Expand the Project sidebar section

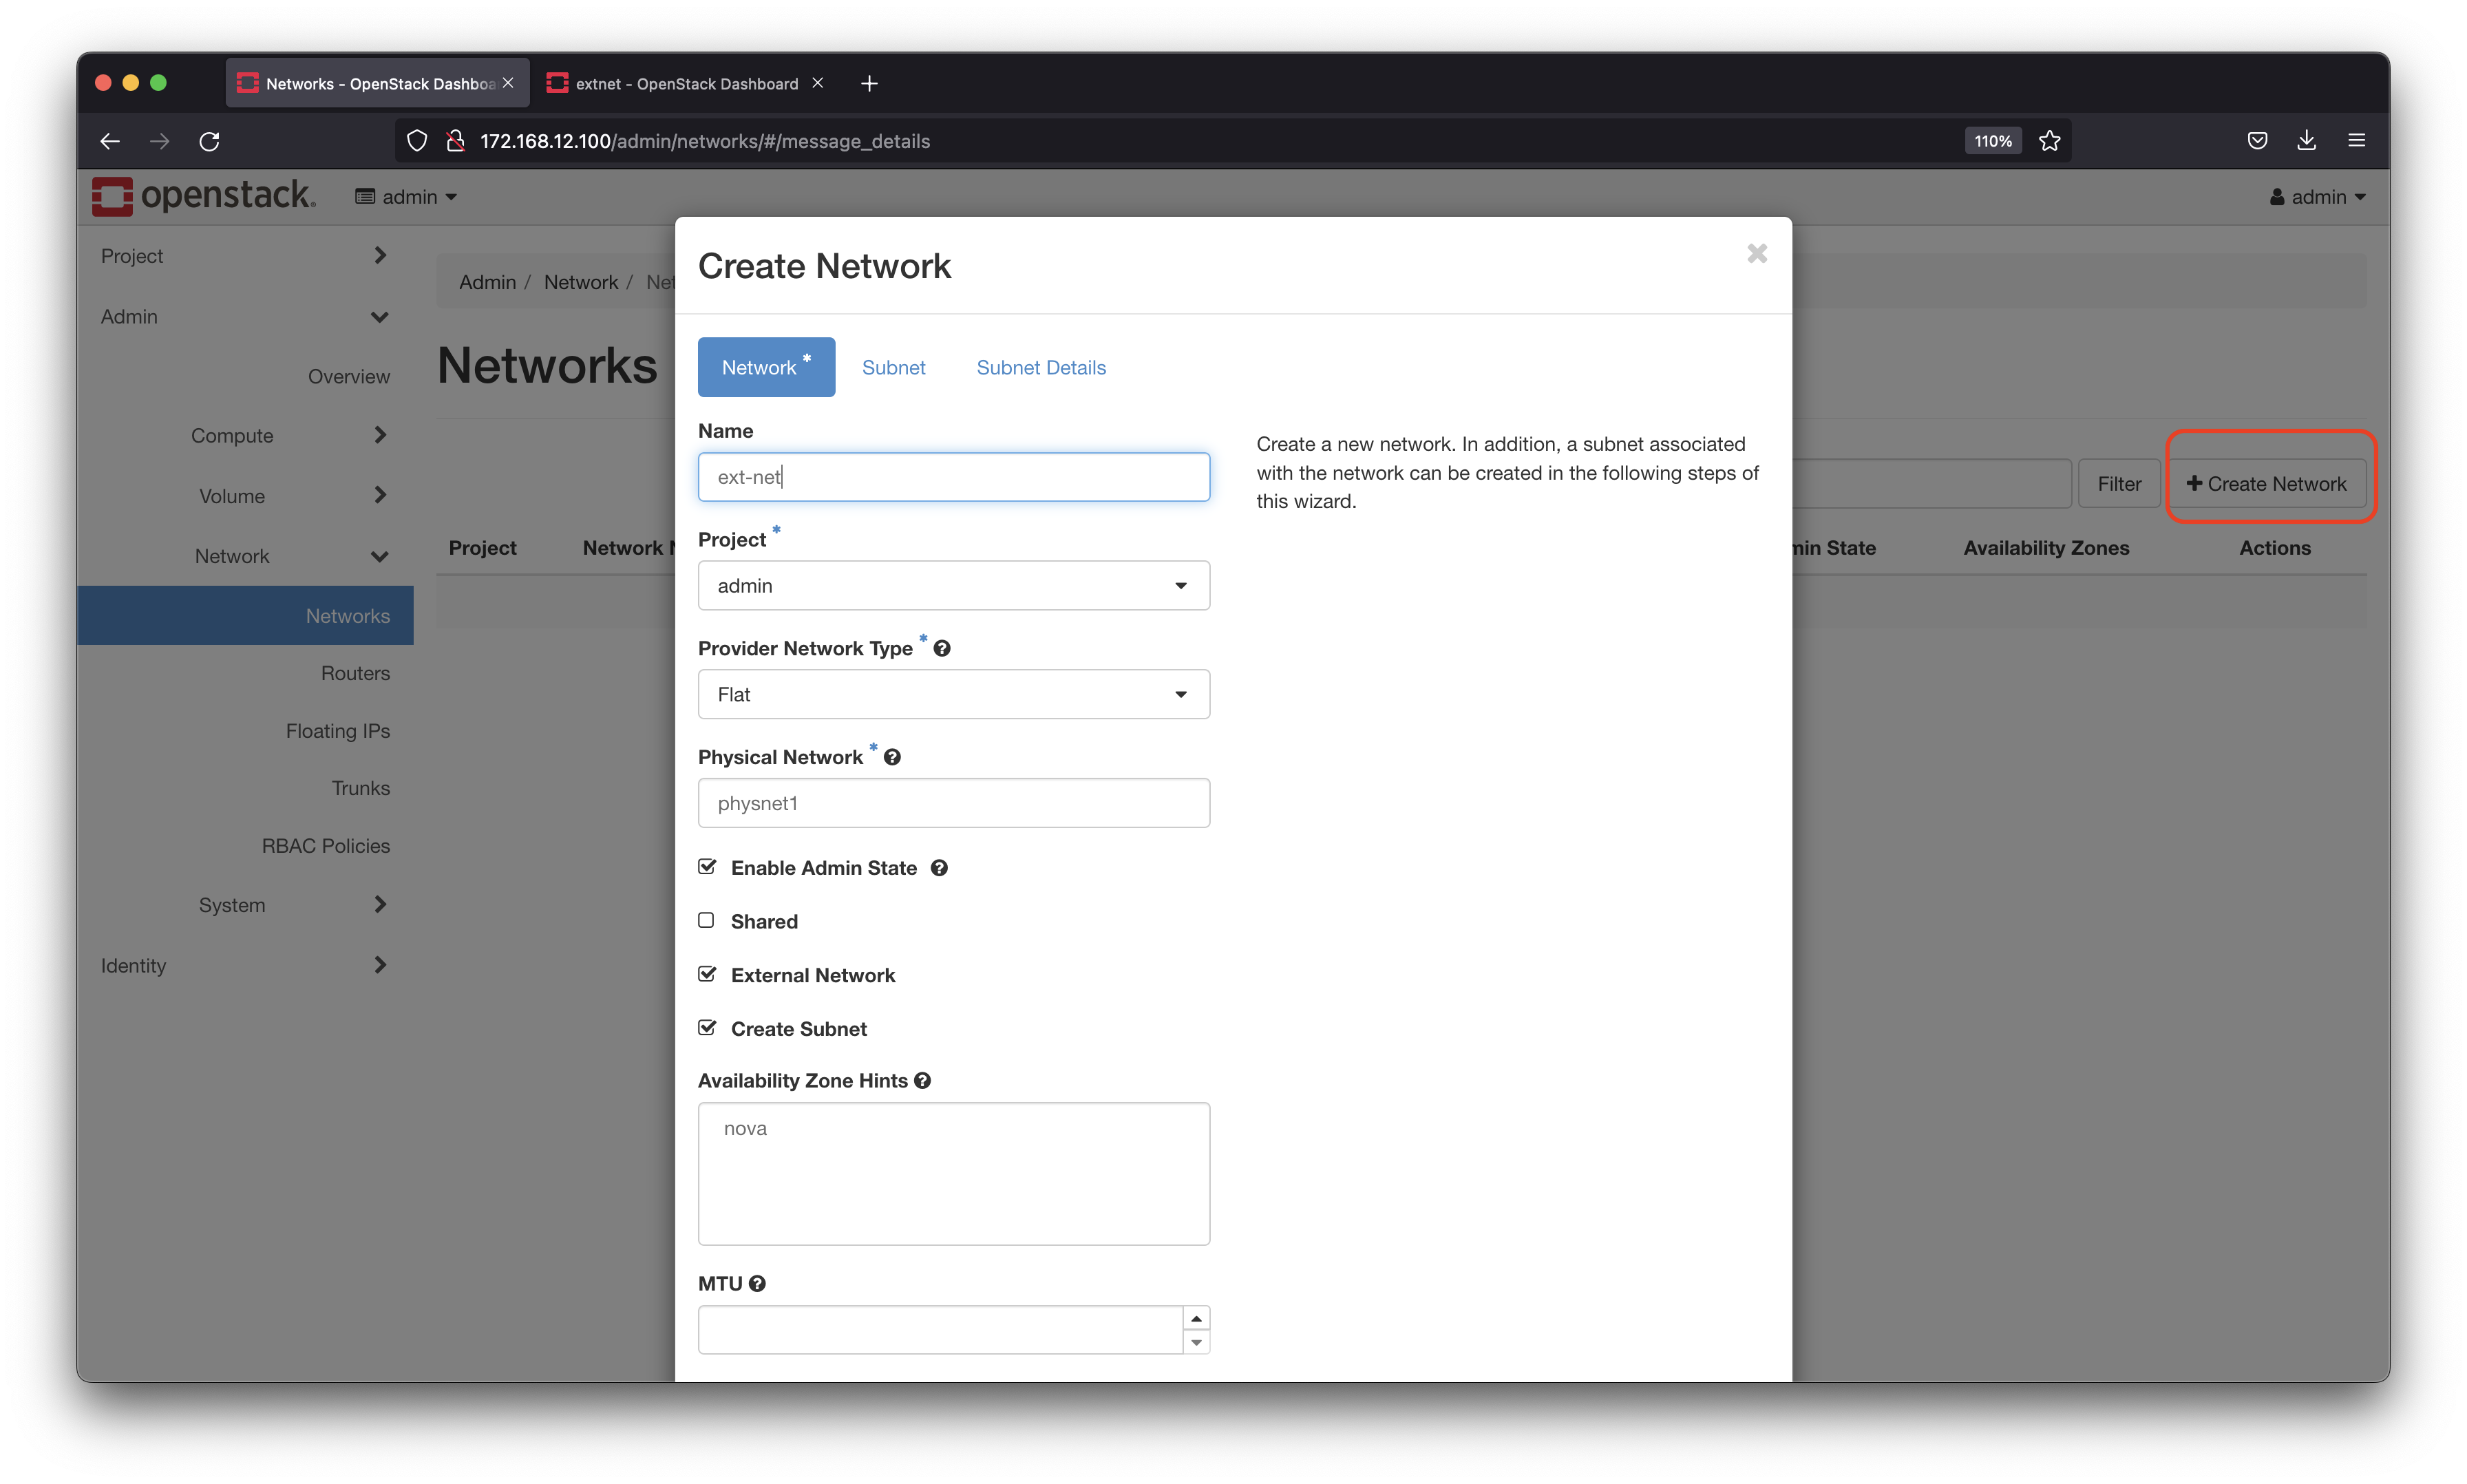[x=244, y=256]
